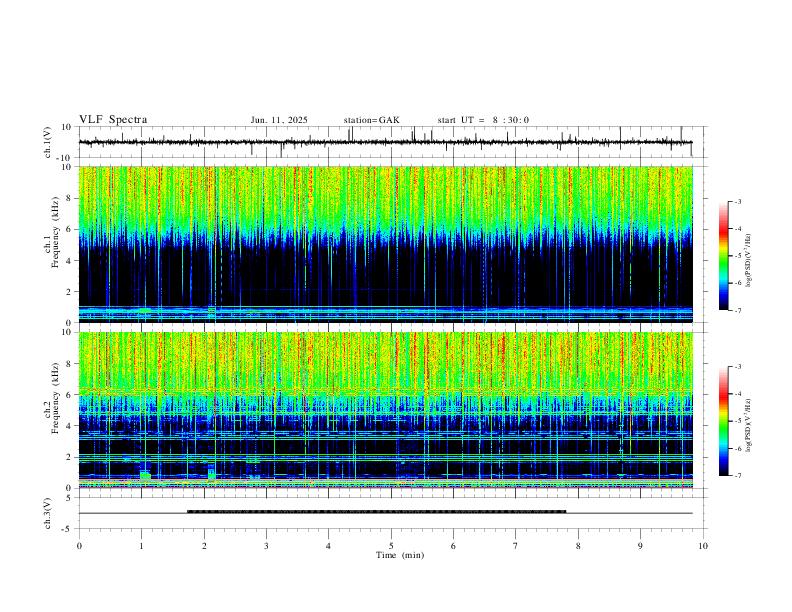
Task: Click the ch.2 spectrogram color scale bar
Action: 723,421
